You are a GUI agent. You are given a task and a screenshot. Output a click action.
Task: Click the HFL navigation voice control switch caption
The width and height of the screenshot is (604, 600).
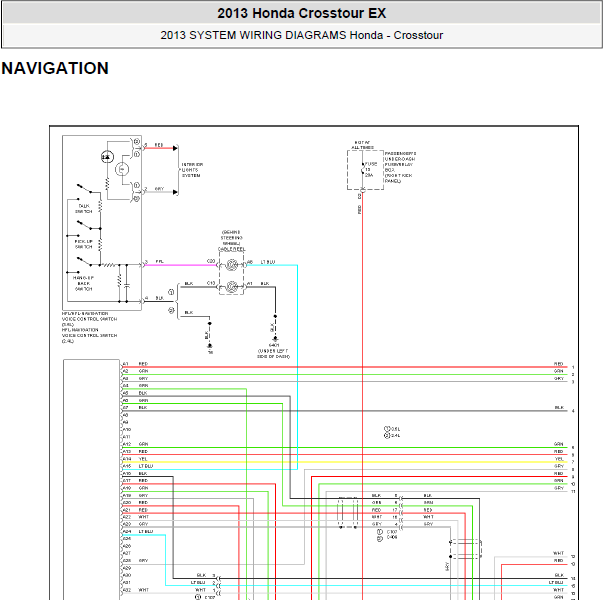click(x=89, y=327)
